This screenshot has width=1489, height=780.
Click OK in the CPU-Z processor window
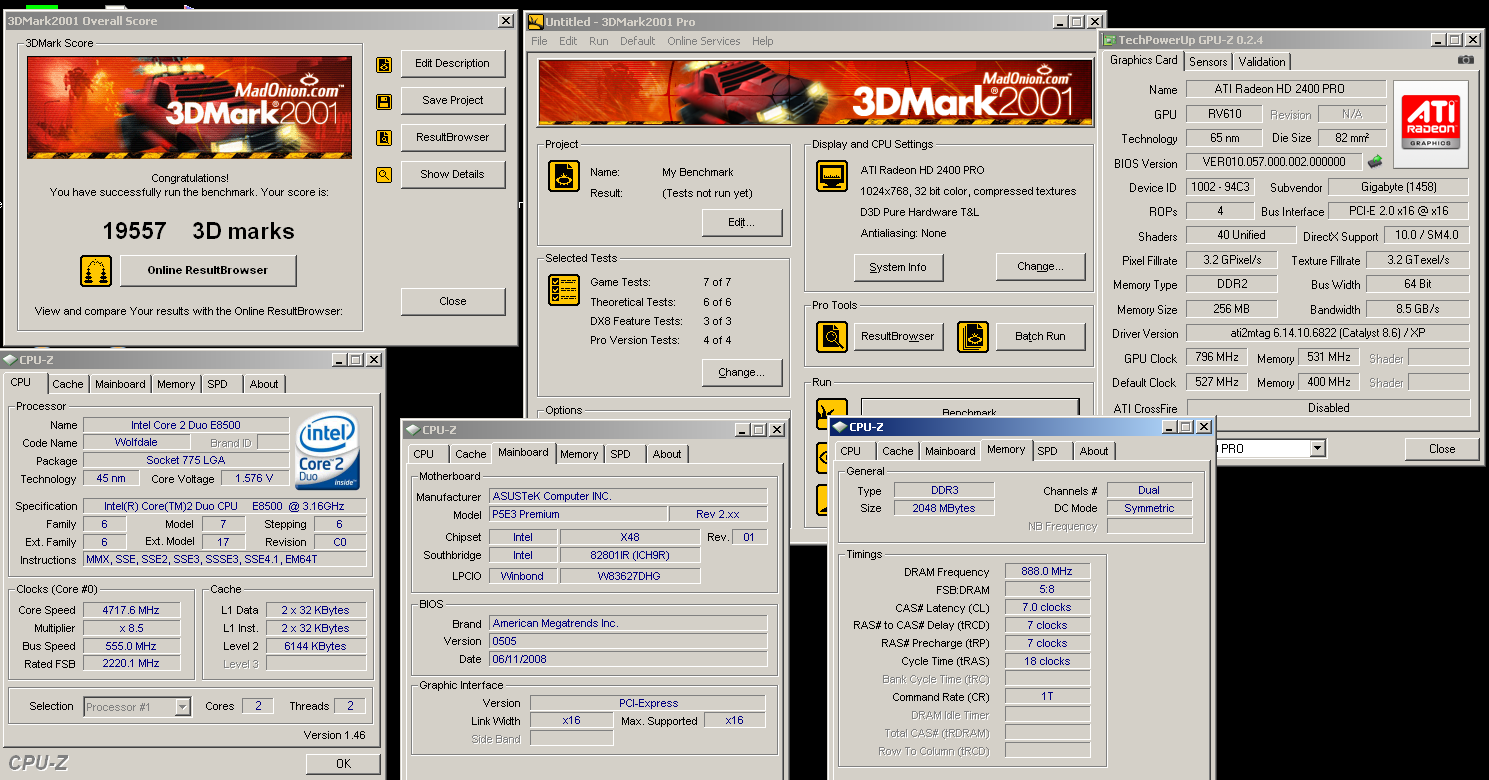tap(343, 764)
